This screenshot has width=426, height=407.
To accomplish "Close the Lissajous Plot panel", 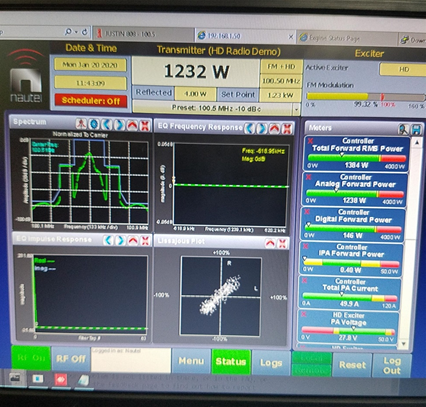I will tap(283, 243).
